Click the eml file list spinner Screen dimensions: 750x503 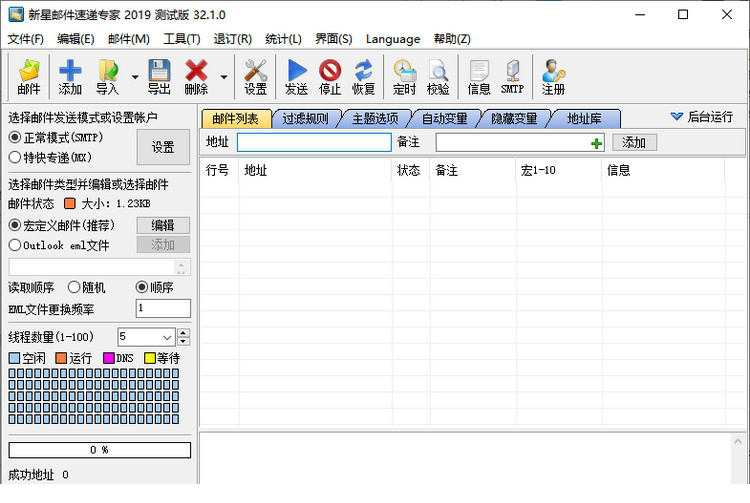(x=181, y=267)
